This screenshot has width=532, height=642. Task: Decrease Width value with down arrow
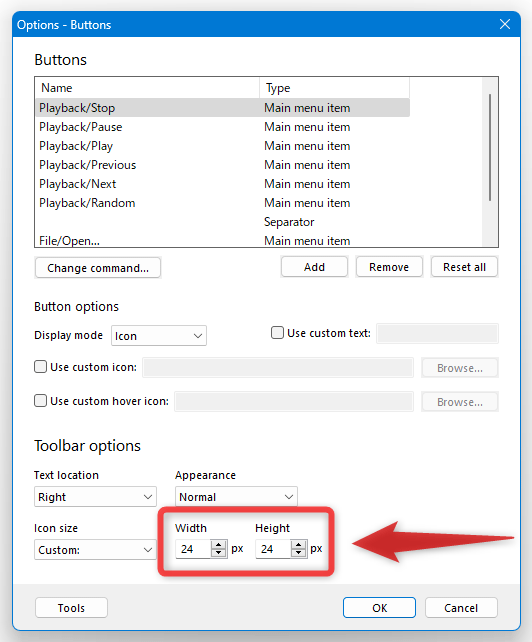coord(219,553)
